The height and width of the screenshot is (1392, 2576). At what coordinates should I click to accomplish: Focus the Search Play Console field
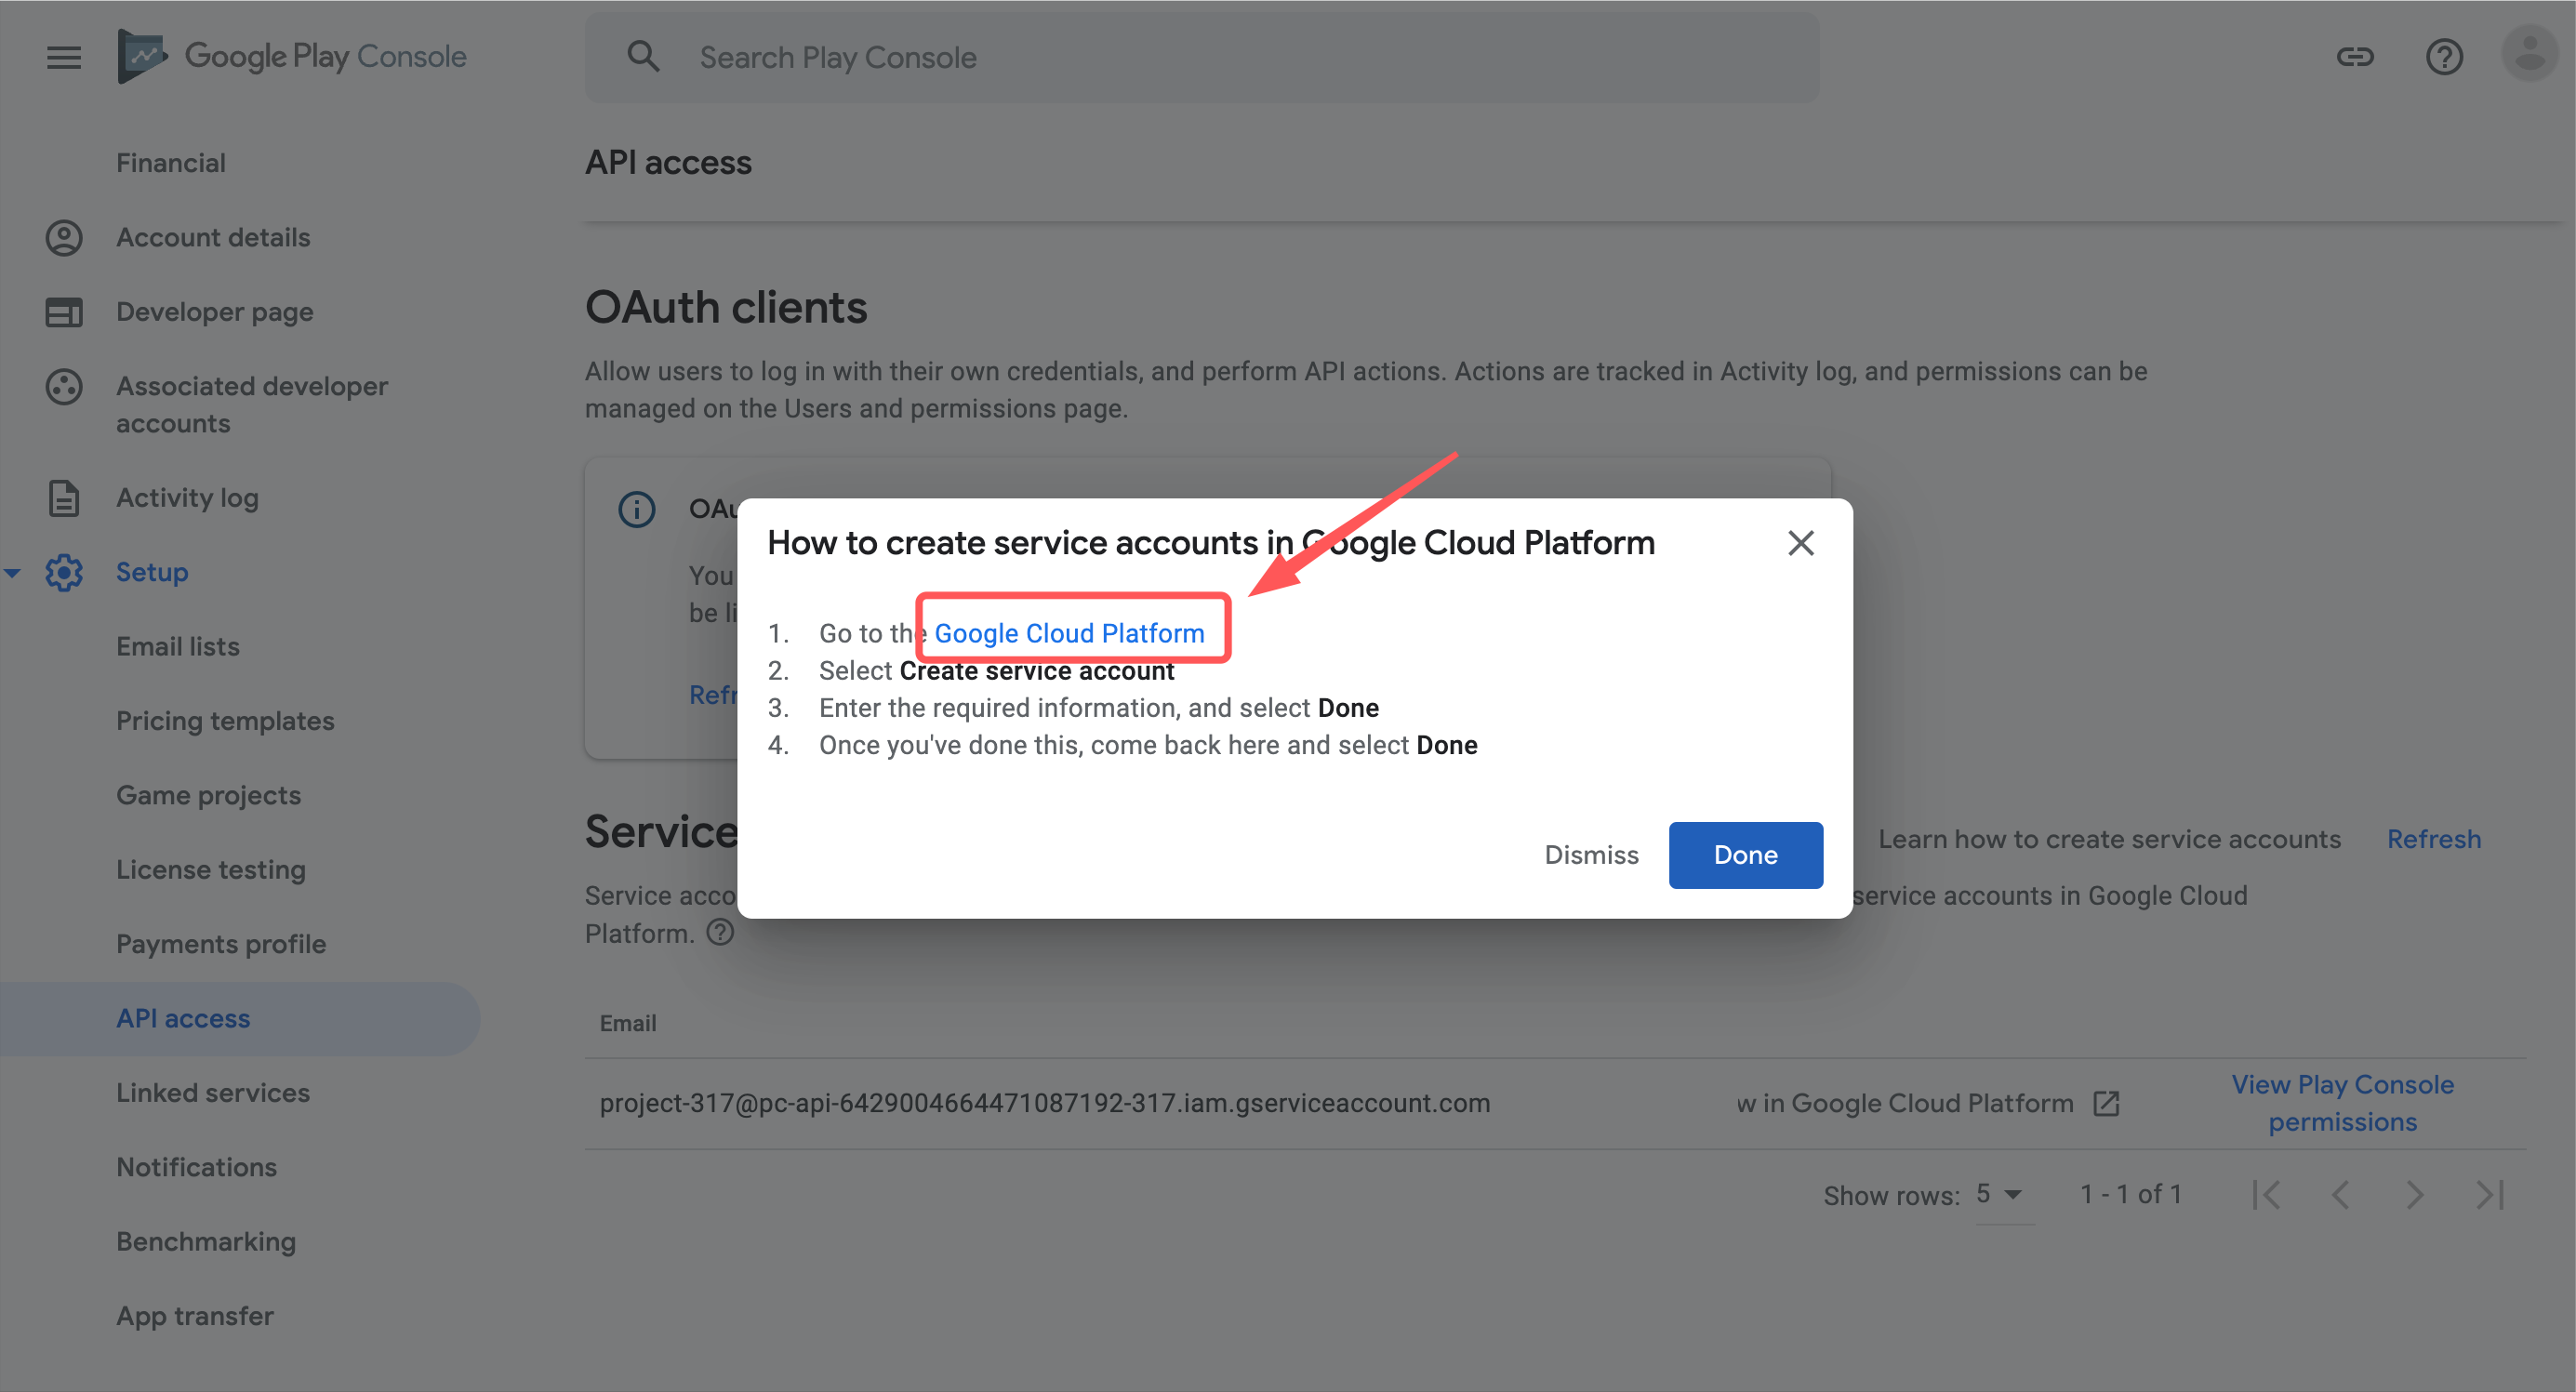pyautogui.click(x=1201, y=57)
